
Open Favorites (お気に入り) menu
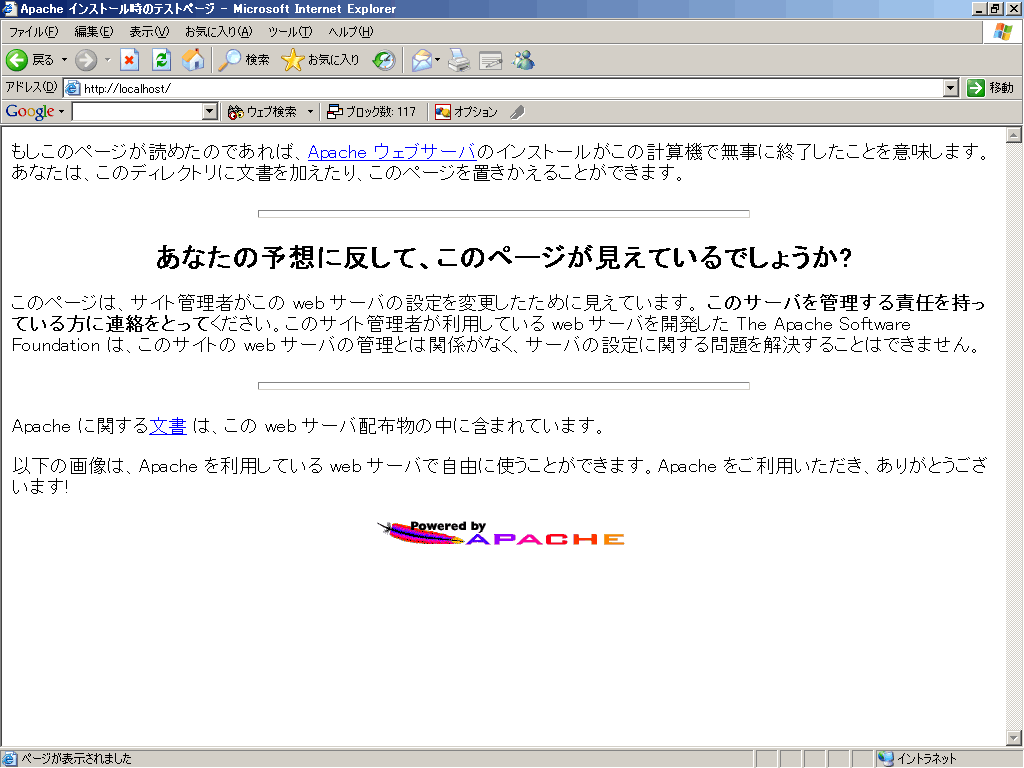click(x=218, y=31)
